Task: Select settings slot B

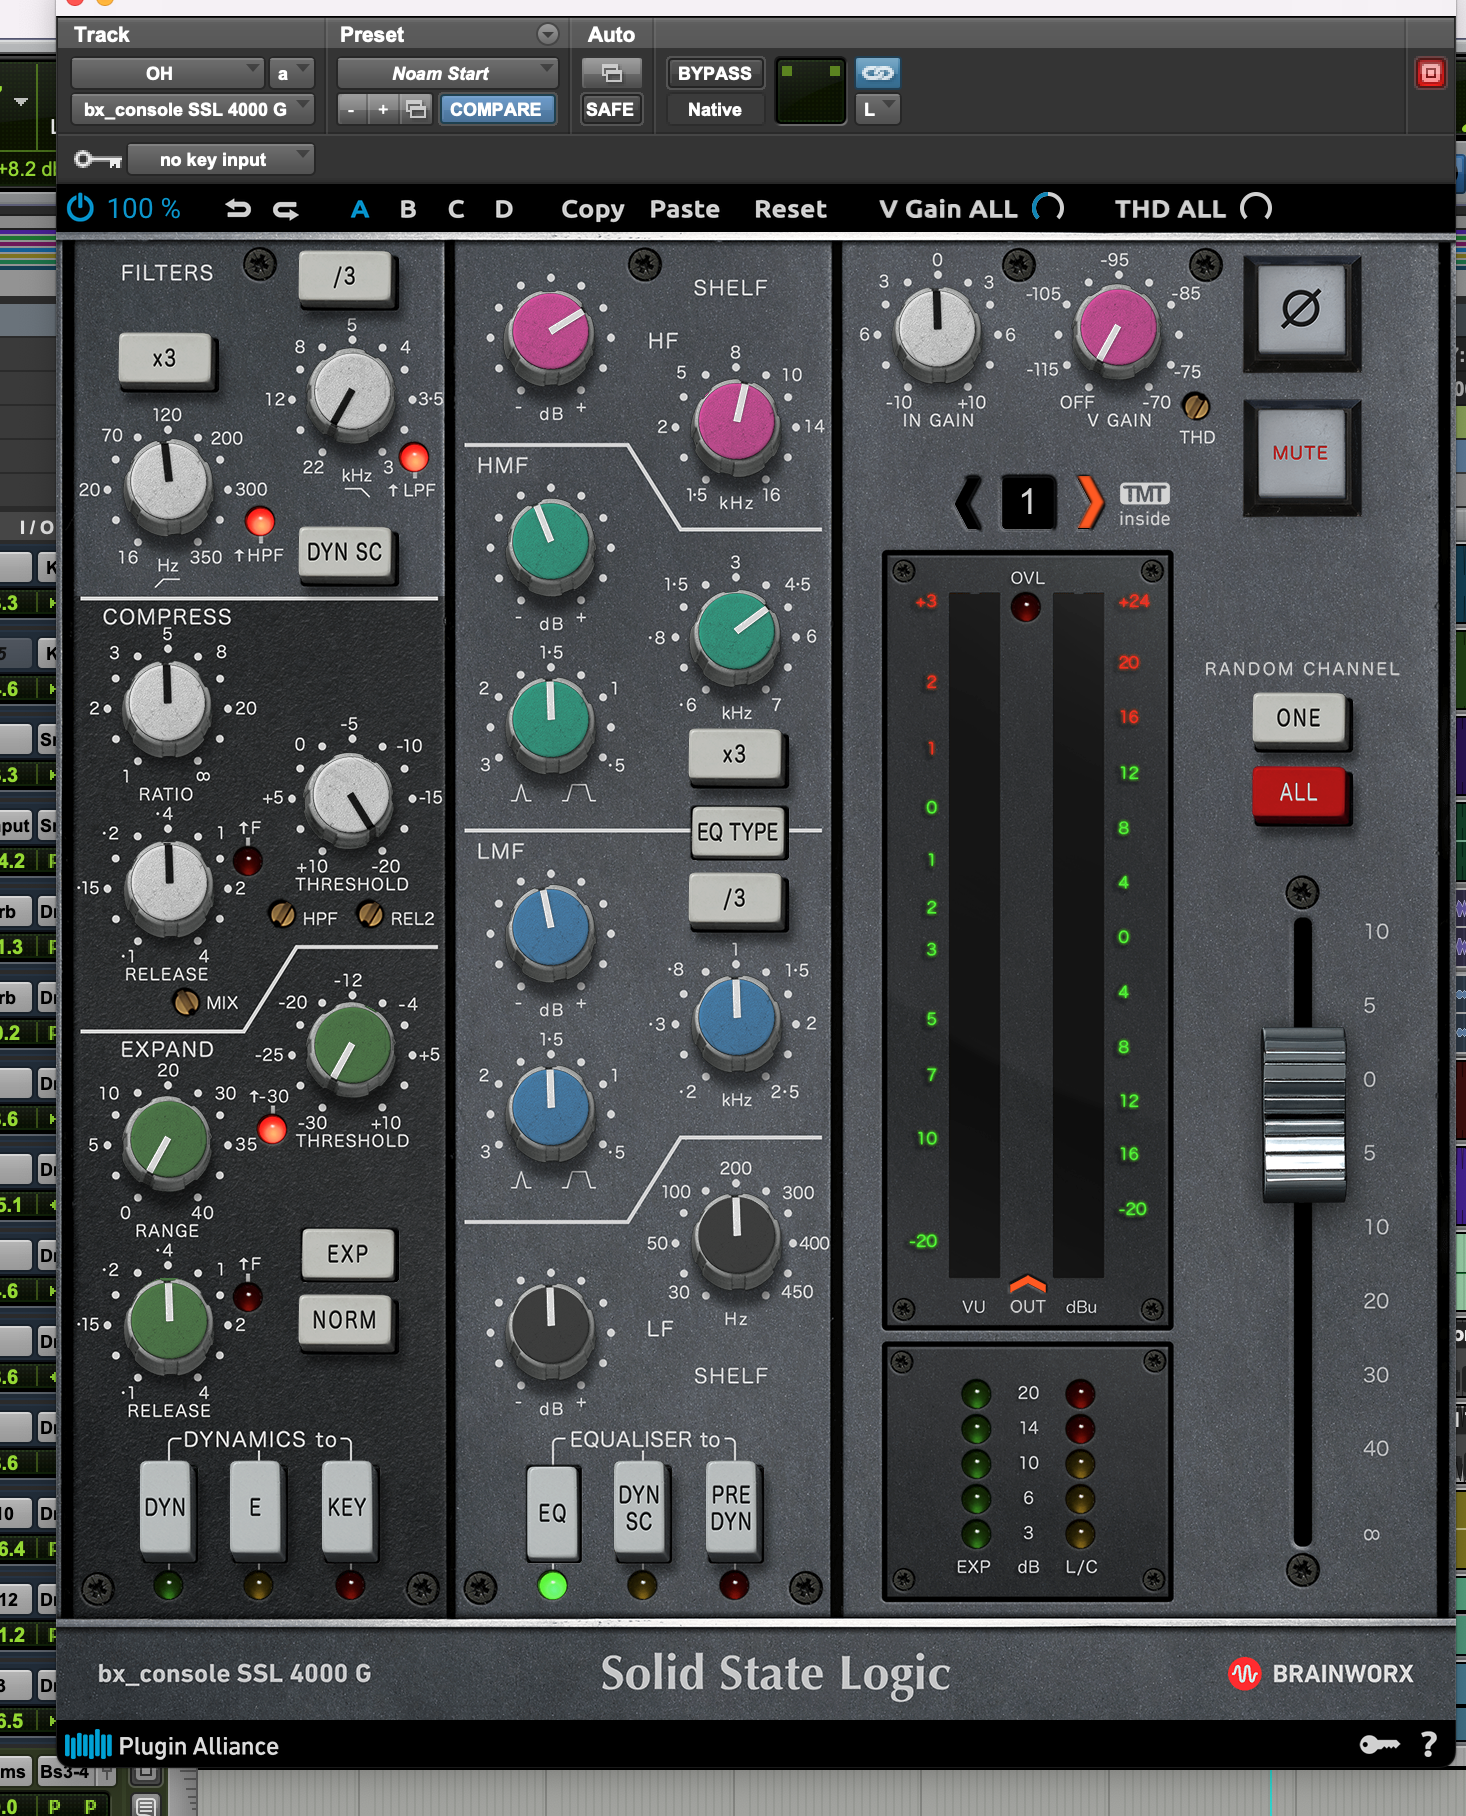Action: tap(408, 209)
